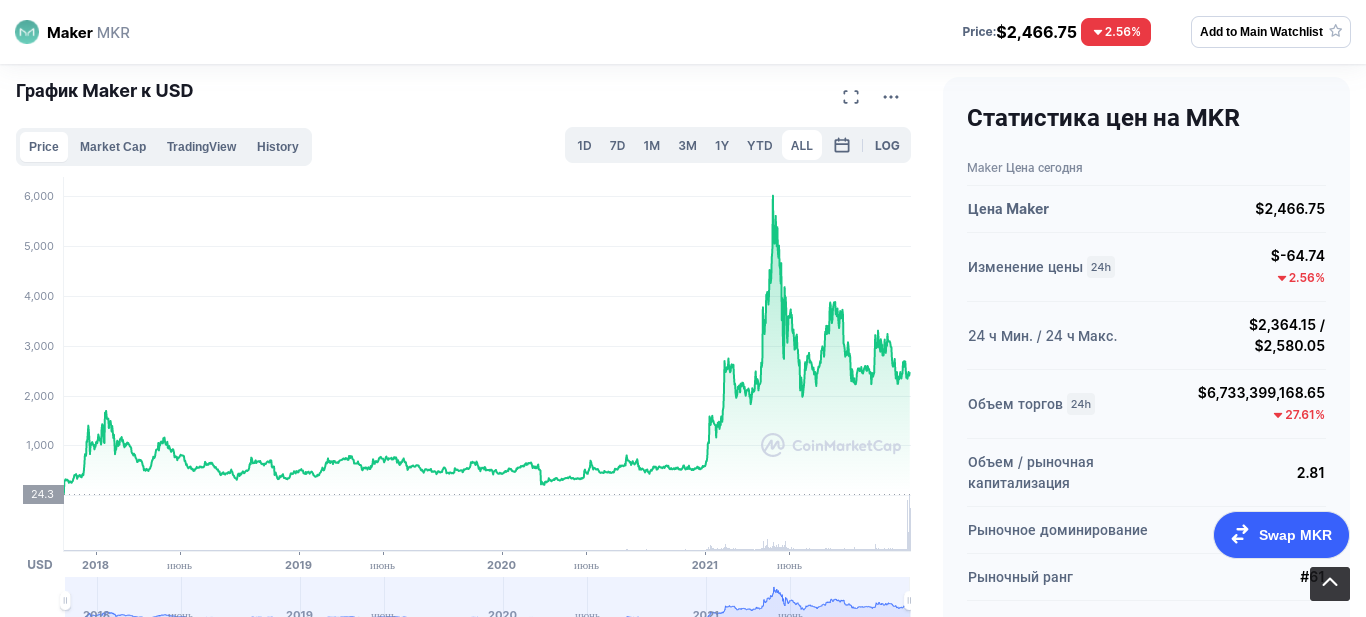Viewport: 1366px width, 617px height.
Task: Select the 1D time range
Action: [x=584, y=145]
